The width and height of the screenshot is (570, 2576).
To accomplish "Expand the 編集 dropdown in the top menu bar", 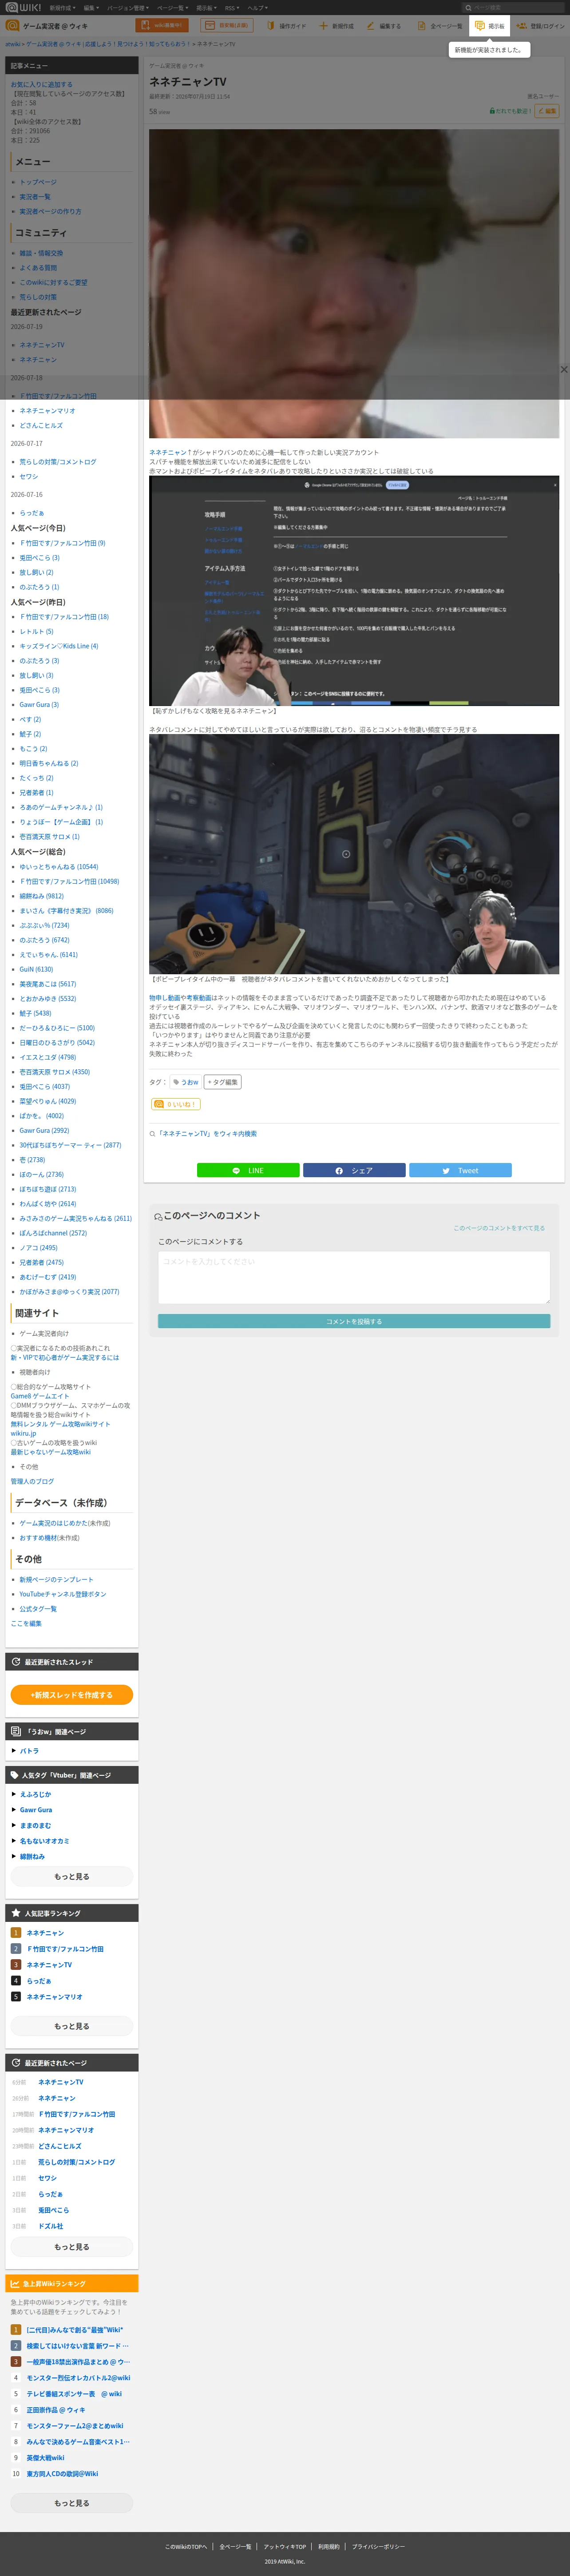I will click(x=91, y=7).
